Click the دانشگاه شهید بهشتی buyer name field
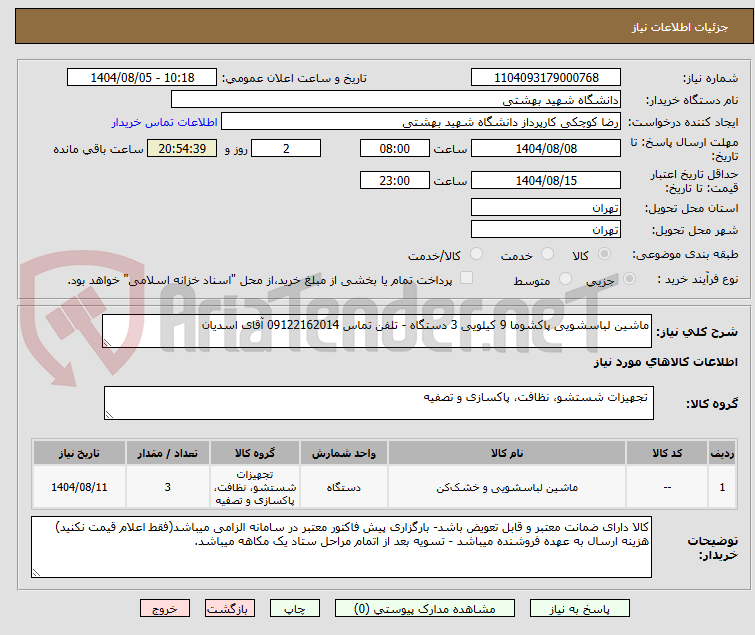 pyautogui.click(x=396, y=100)
